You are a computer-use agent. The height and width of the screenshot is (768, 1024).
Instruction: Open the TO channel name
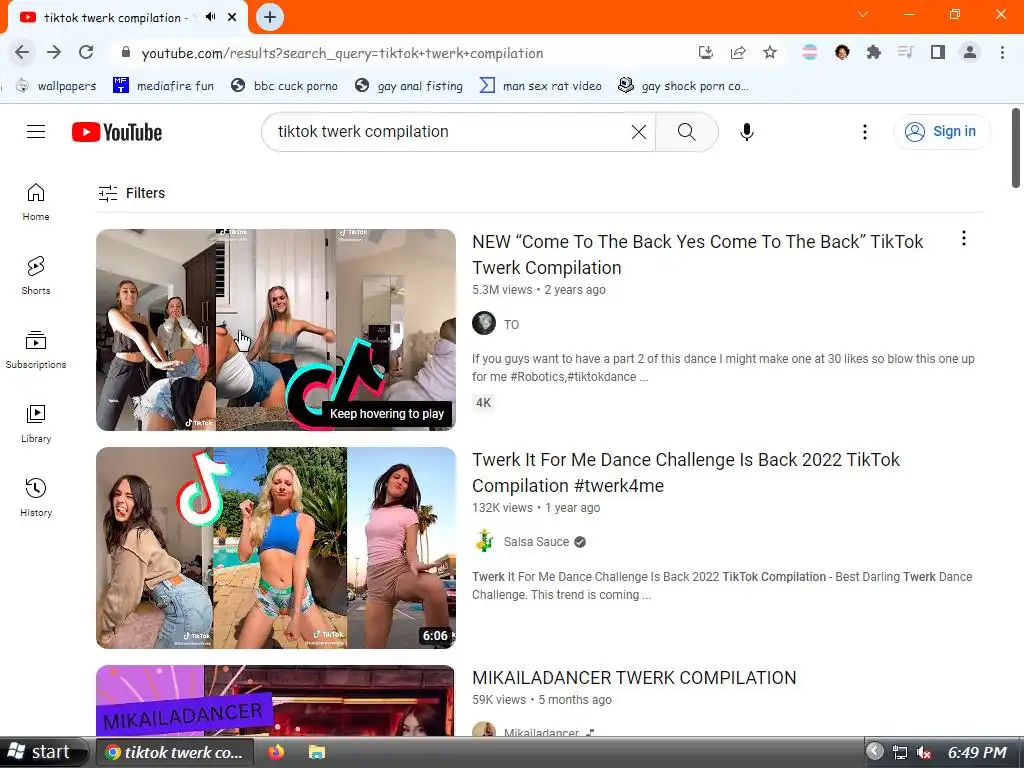511,325
